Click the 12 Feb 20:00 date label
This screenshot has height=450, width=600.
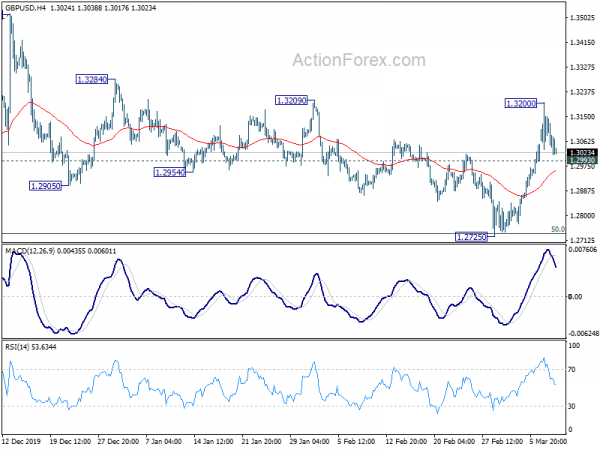[406, 441]
